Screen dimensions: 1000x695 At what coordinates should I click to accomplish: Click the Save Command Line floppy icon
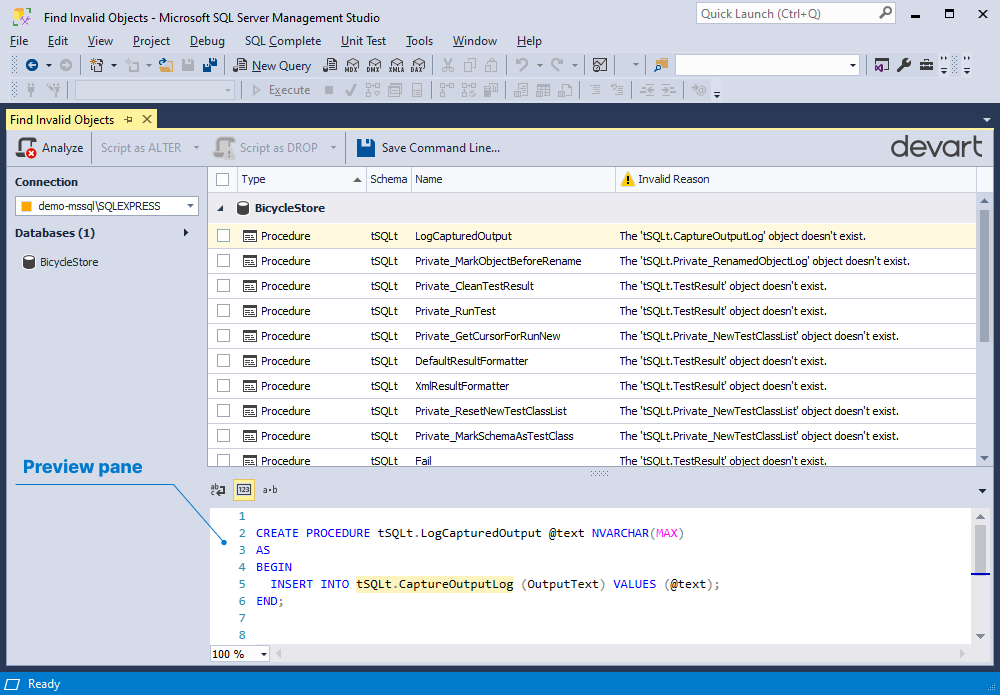[x=366, y=148]
